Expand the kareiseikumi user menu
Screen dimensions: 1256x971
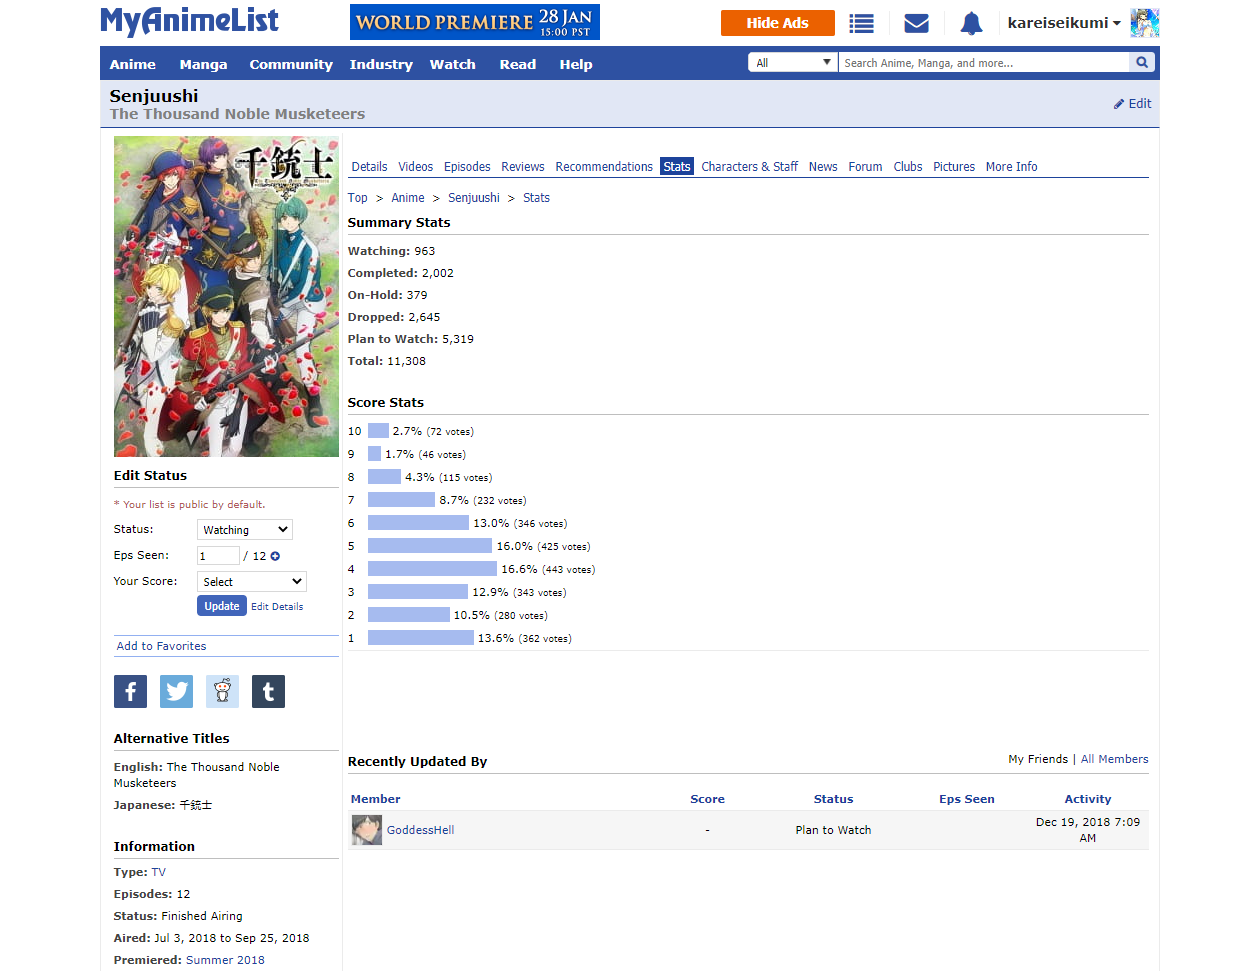(x=1064, y=23)
